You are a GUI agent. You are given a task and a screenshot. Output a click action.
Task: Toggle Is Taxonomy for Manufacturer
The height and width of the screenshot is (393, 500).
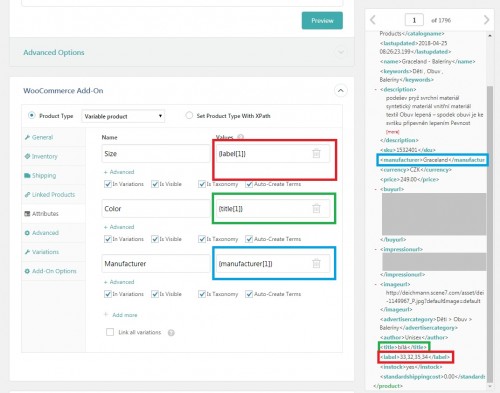pyautogui.click(x=202, y=294)
